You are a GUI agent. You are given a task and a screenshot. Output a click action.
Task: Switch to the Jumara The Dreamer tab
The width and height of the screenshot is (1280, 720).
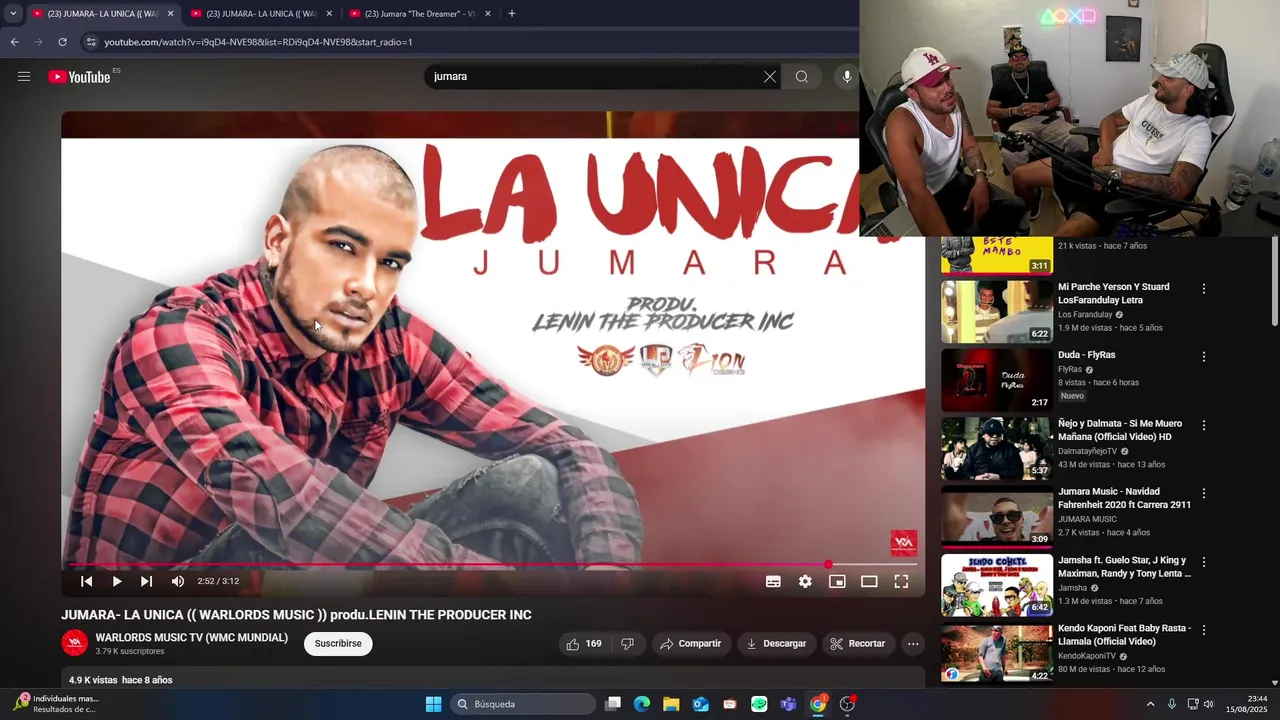(420, 14)
